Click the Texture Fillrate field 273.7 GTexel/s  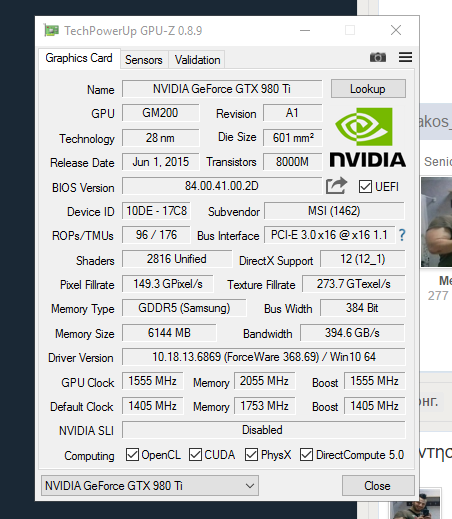[x=354, y=284]
